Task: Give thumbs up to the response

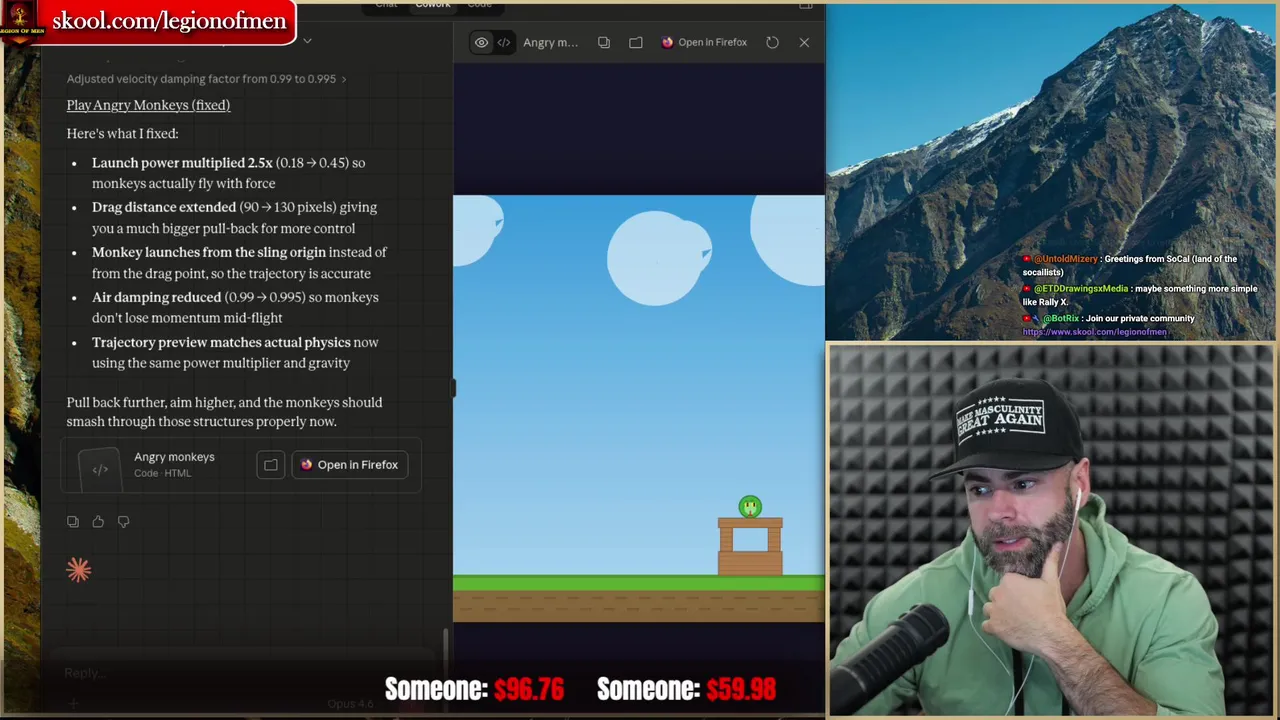Action: point(98,521)
